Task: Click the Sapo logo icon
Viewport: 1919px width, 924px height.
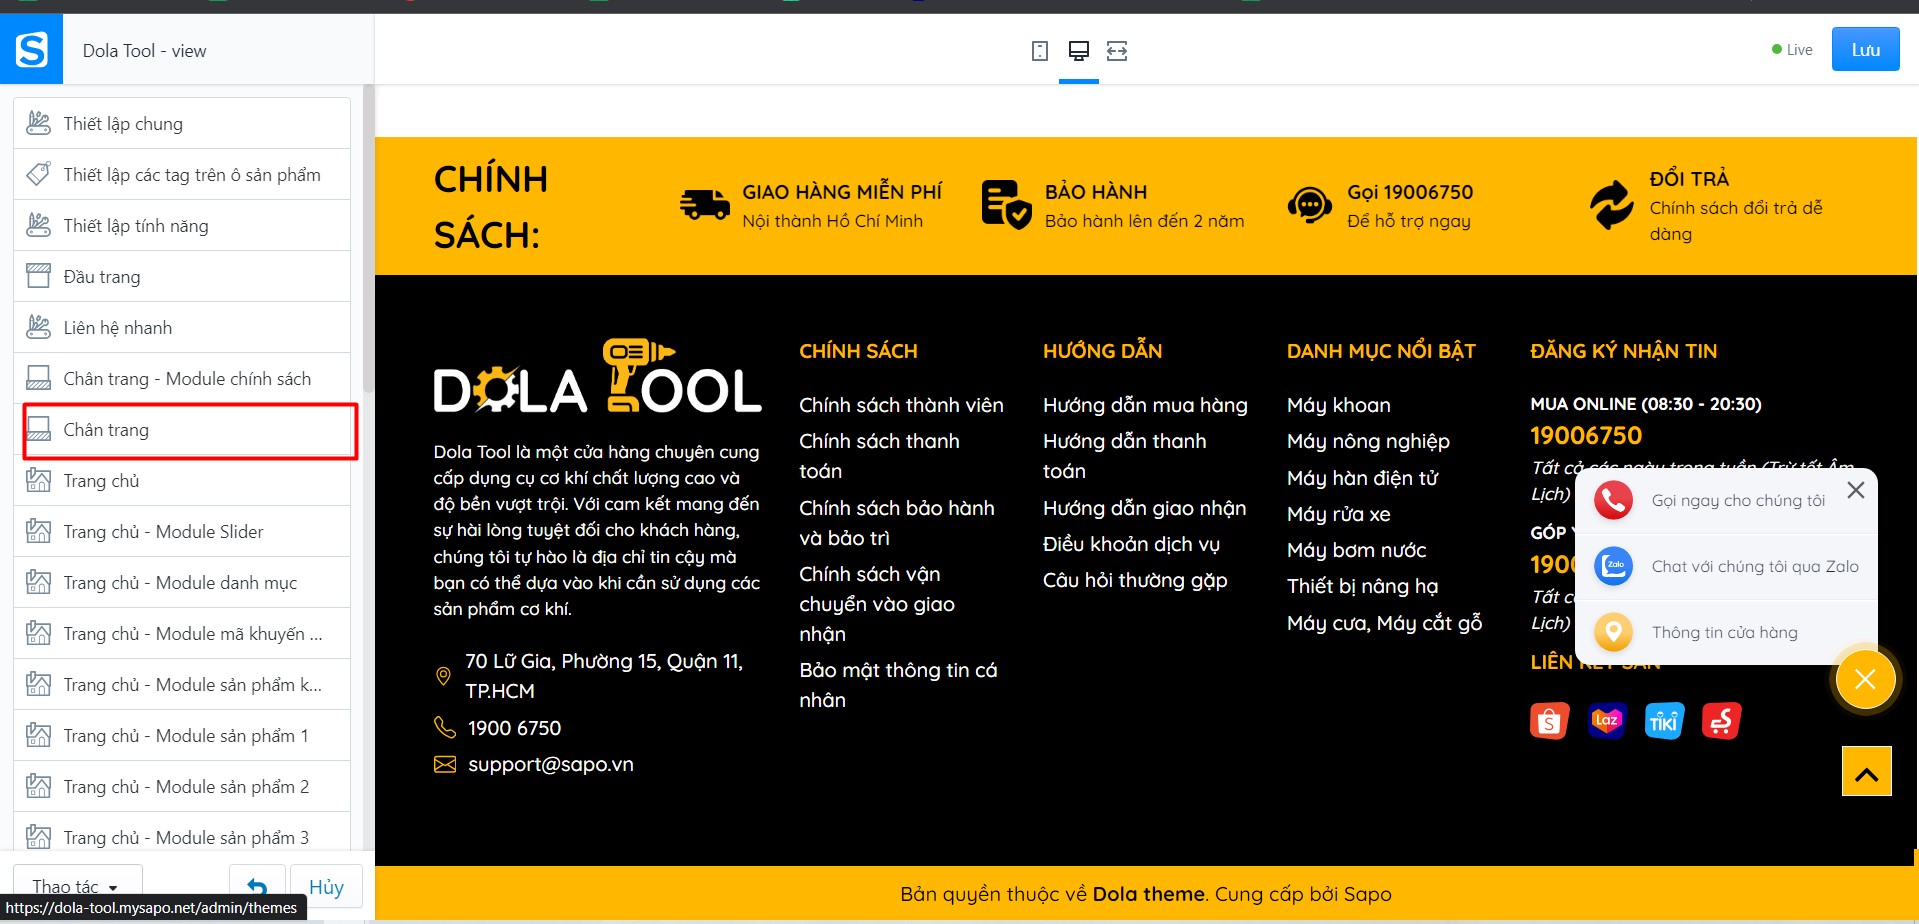Action: tap(31, 49)
